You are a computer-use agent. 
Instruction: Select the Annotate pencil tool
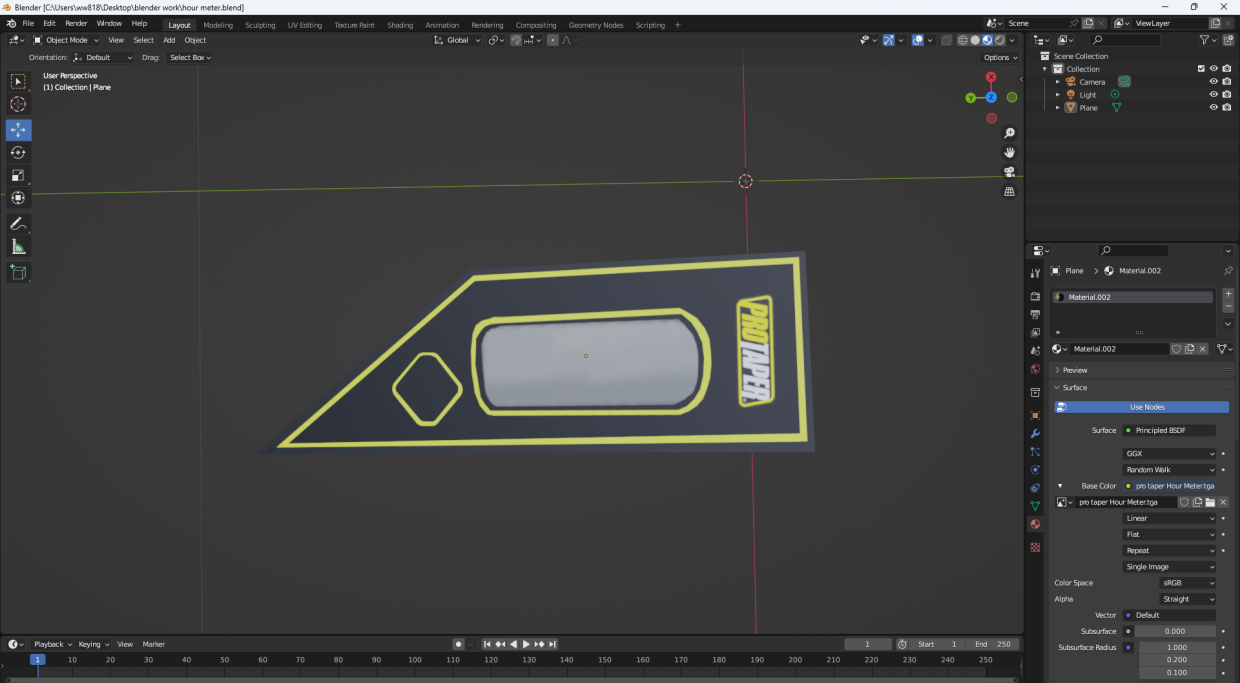point(18,224)
